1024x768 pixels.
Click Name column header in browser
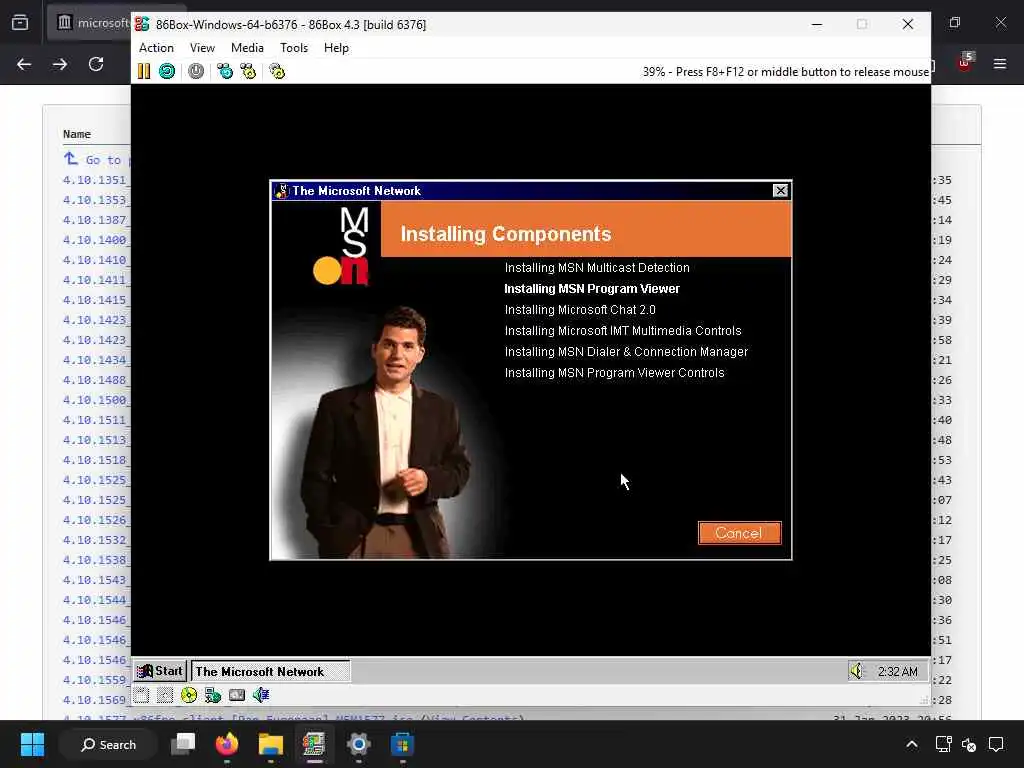click(77, 134)
